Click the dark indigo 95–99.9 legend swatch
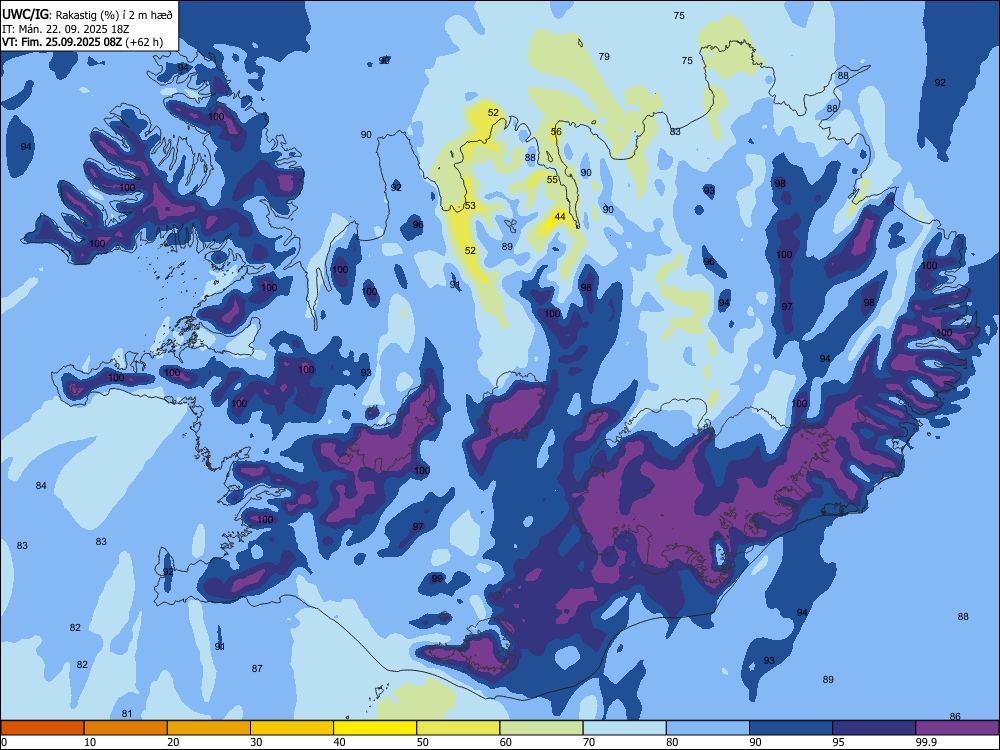 click(x=874, y=728)
